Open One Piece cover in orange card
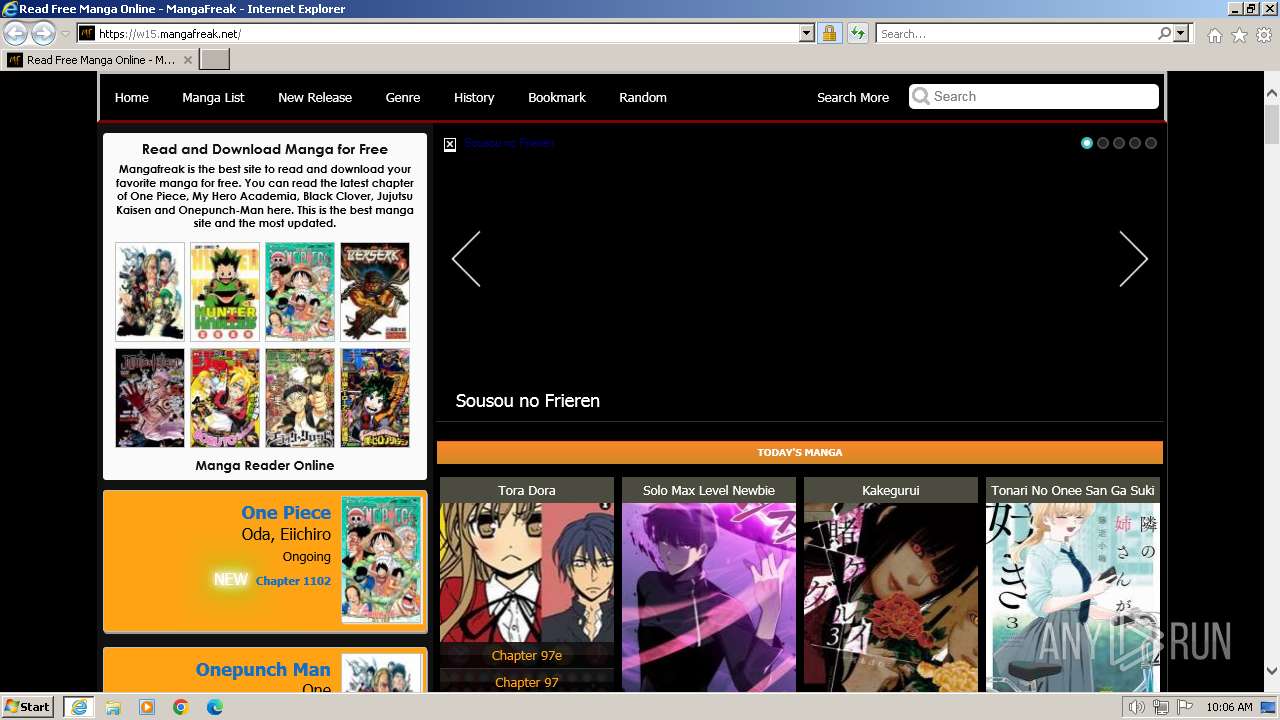Screen dimensions: 1280x720 point(382,560)
